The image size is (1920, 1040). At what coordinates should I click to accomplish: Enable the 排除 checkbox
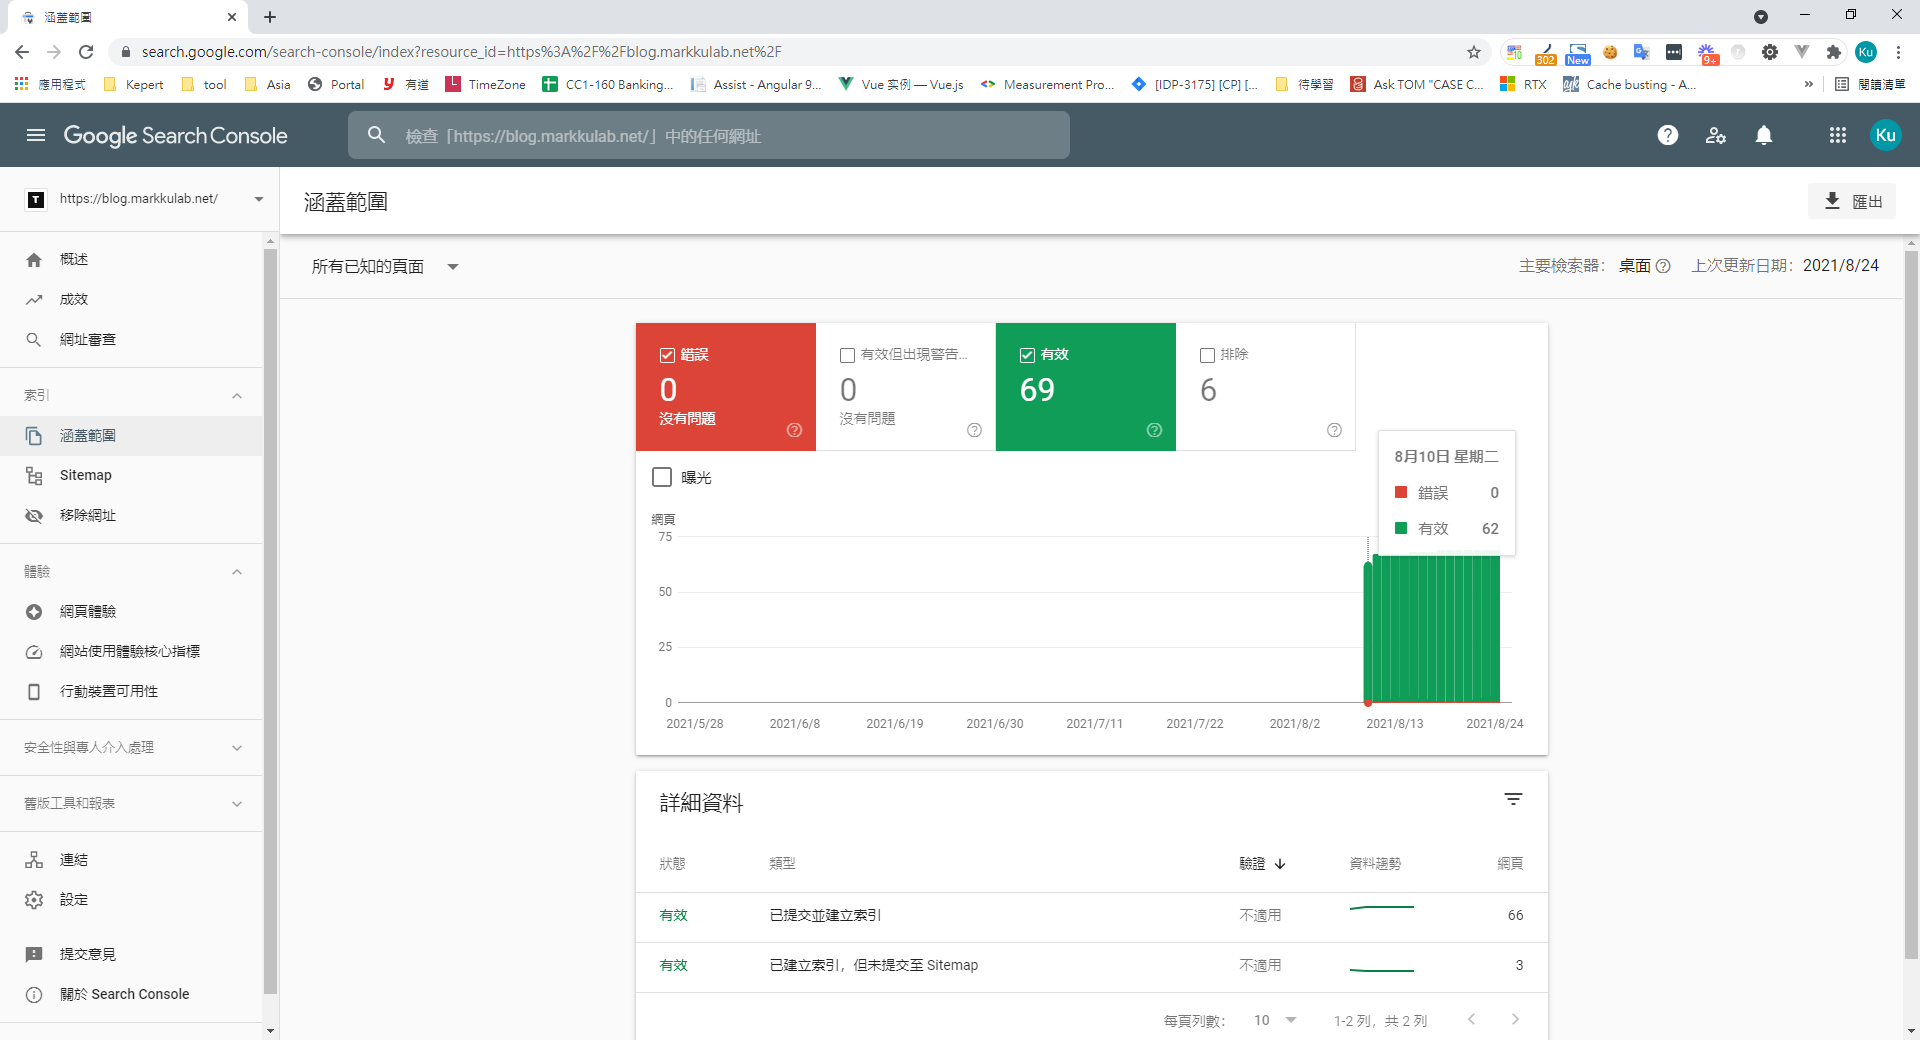(1207, 355)
